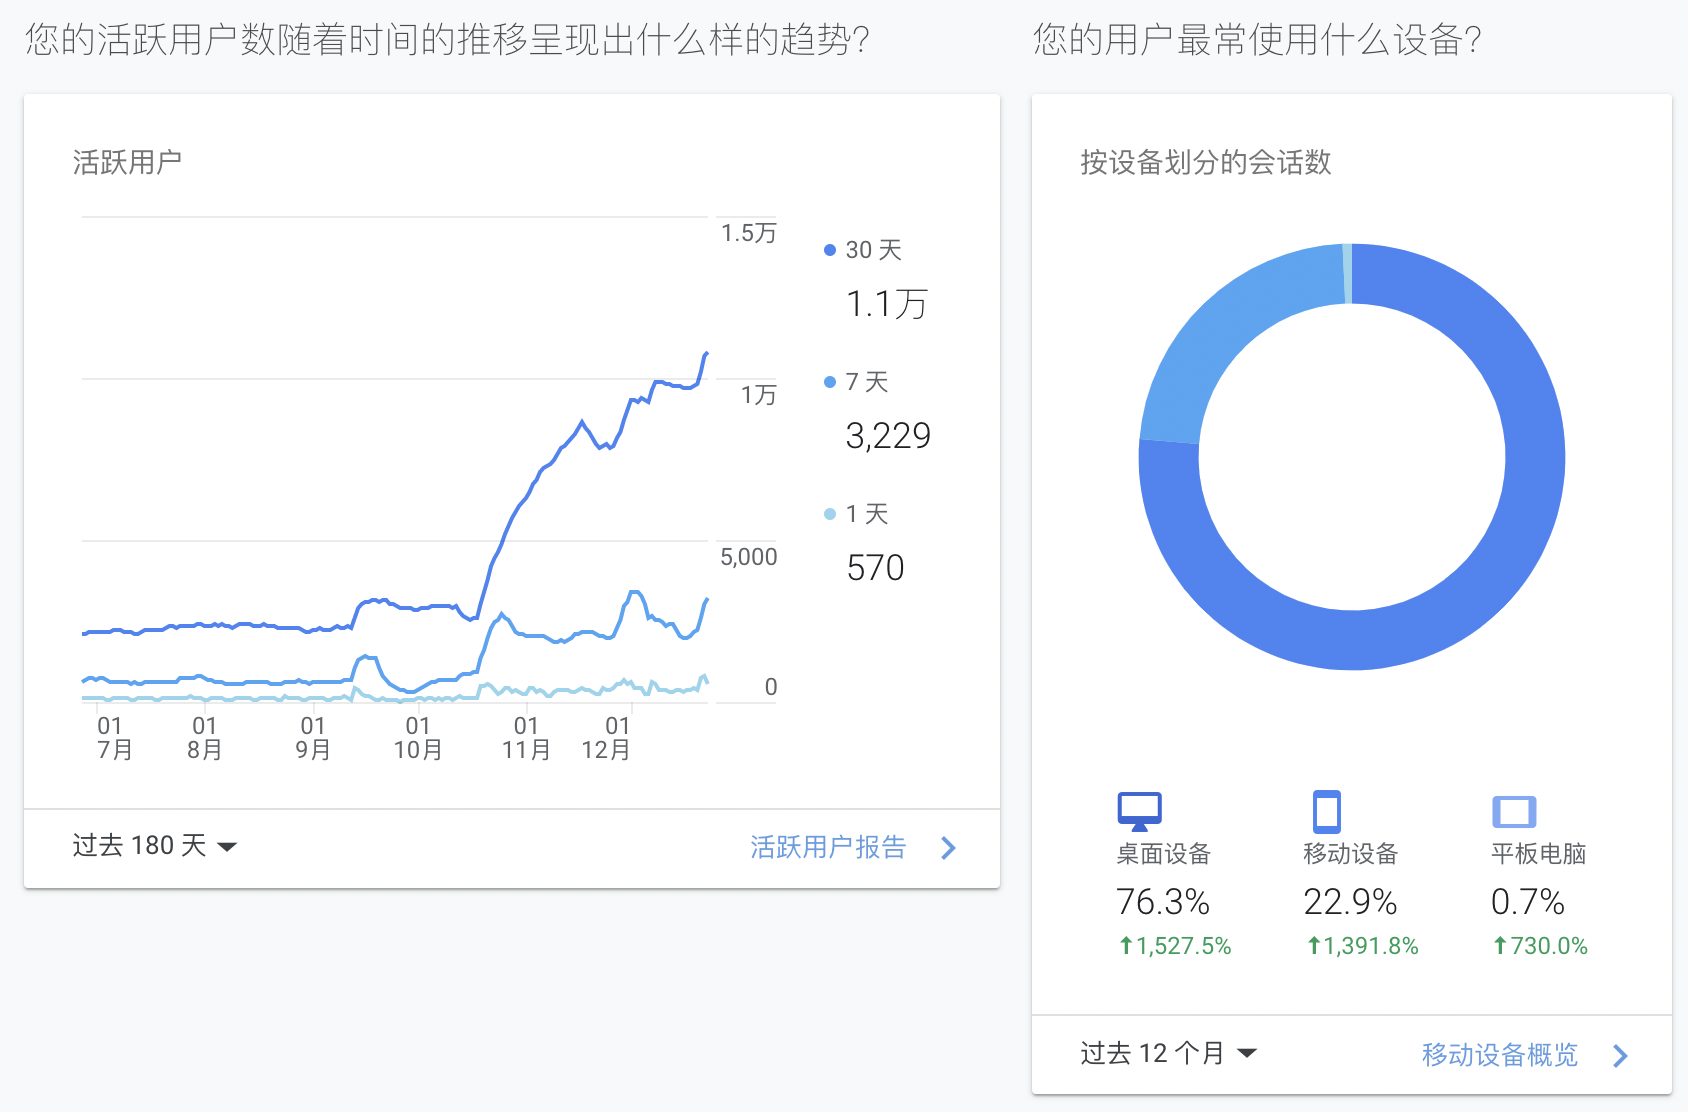This screenshot has height=1112, width=1688.
Task: Click the 30-day line peak on chart
Action: click(x=706, y=354)
